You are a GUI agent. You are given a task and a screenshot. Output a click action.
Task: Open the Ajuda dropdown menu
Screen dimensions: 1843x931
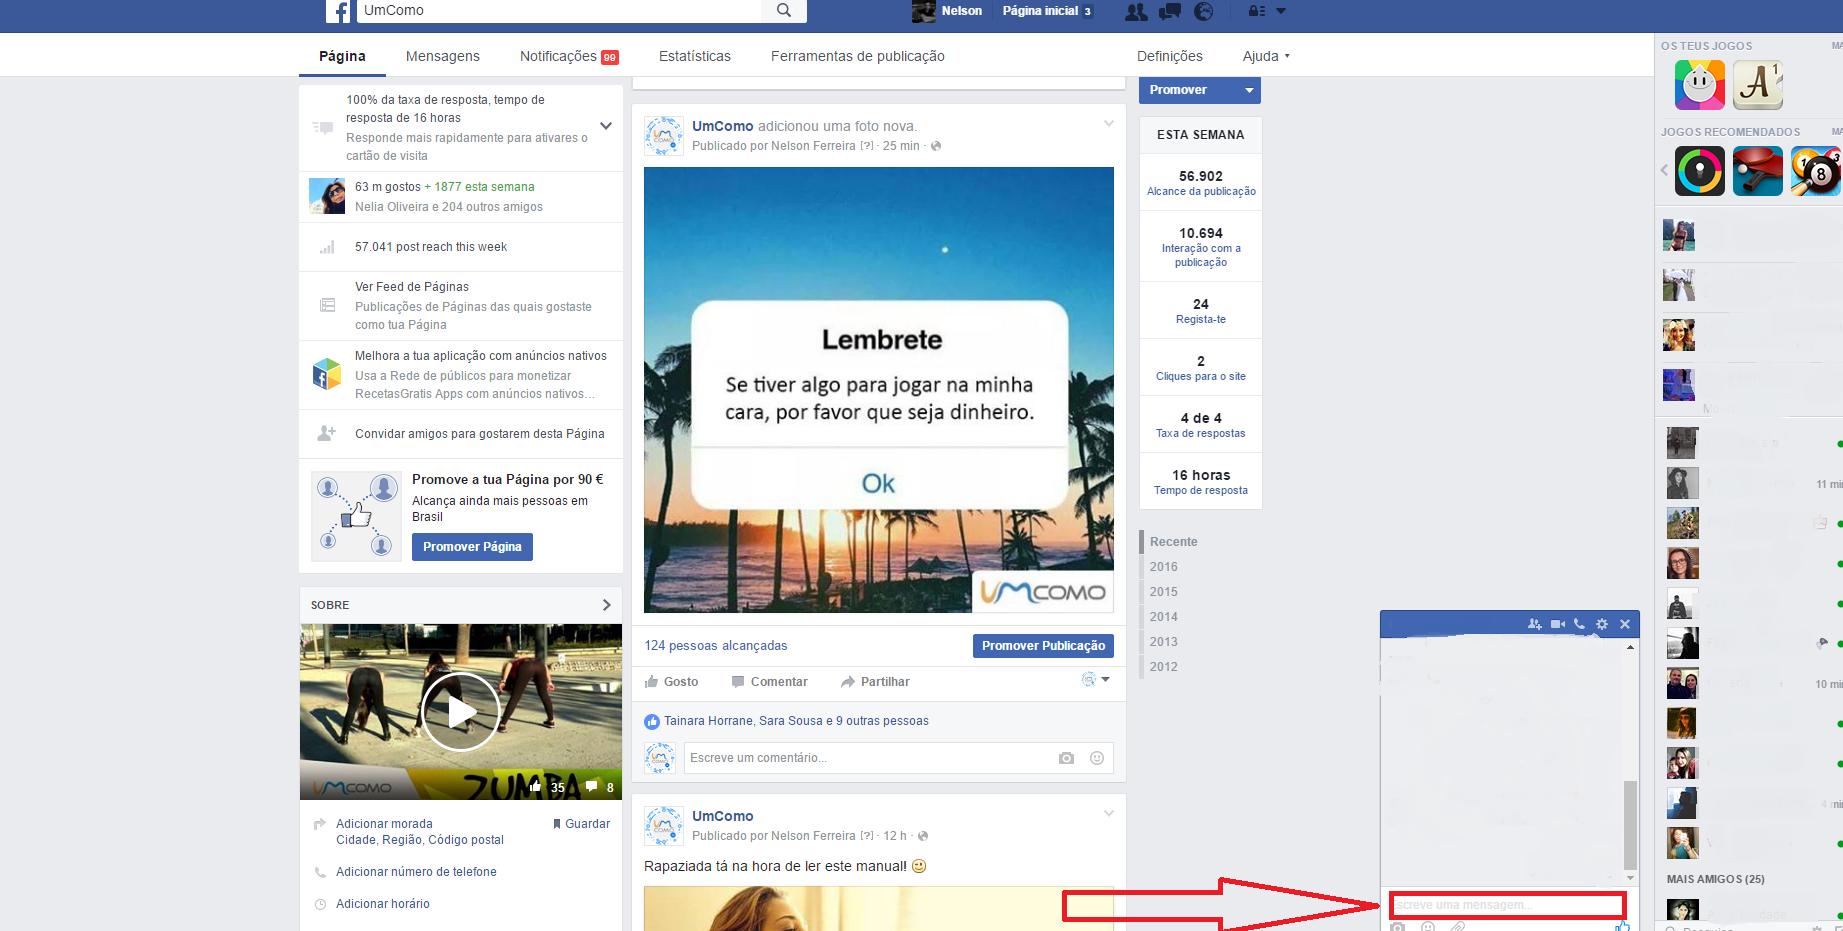coord(1266,56)
